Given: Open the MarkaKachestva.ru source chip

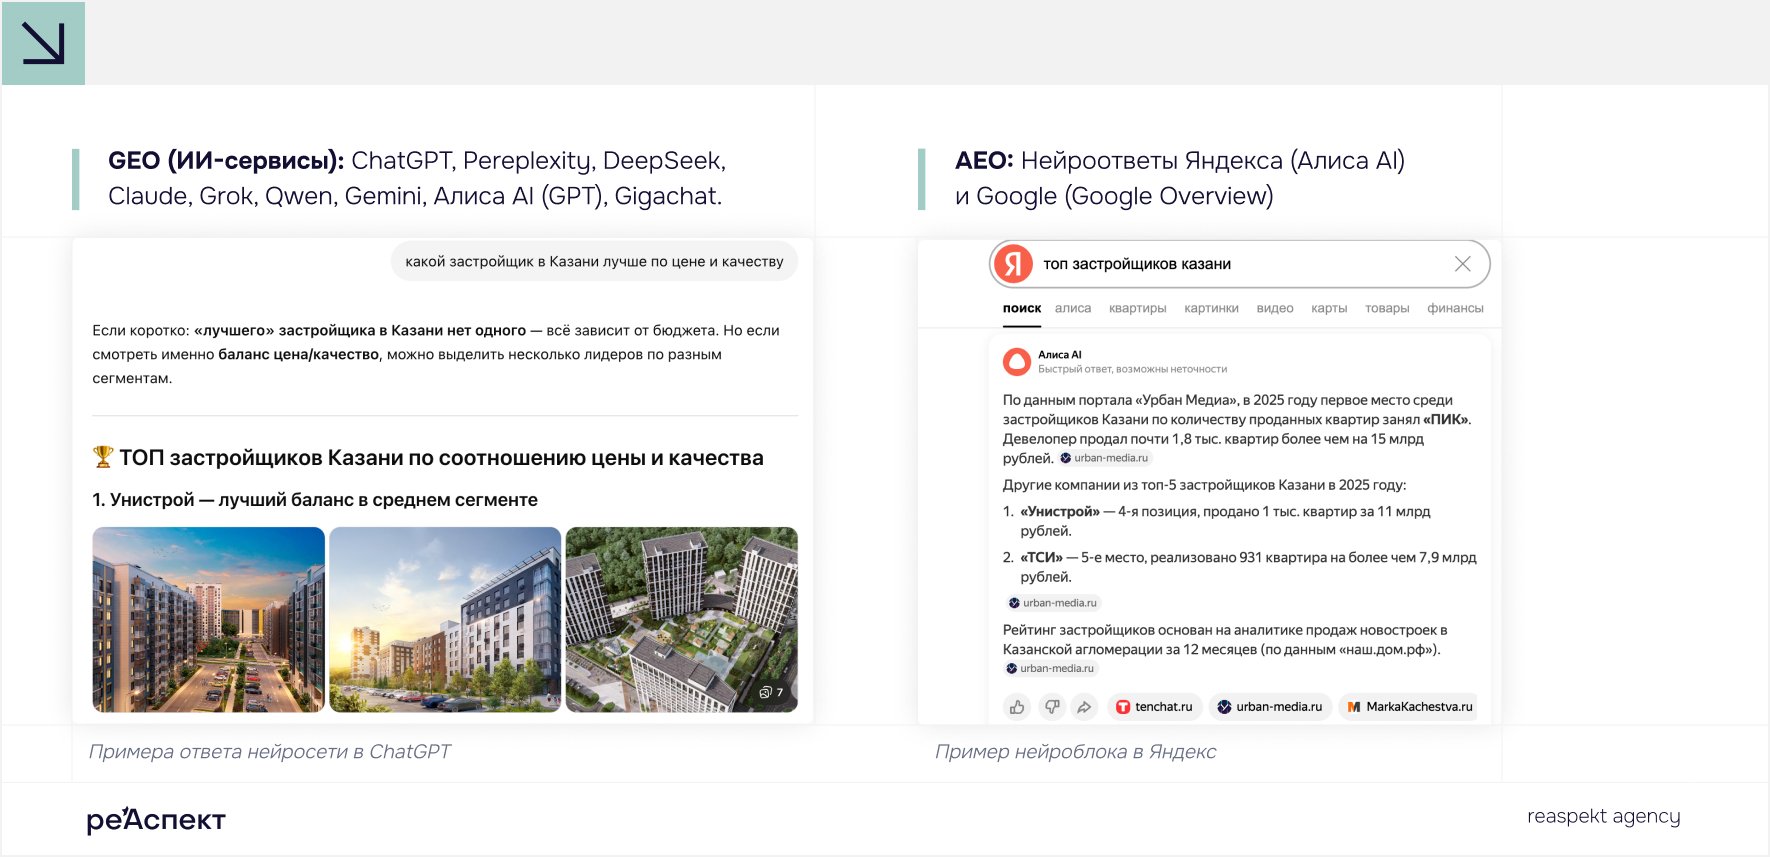Looking at the screenshot, I should click(x=1409, y=707).
